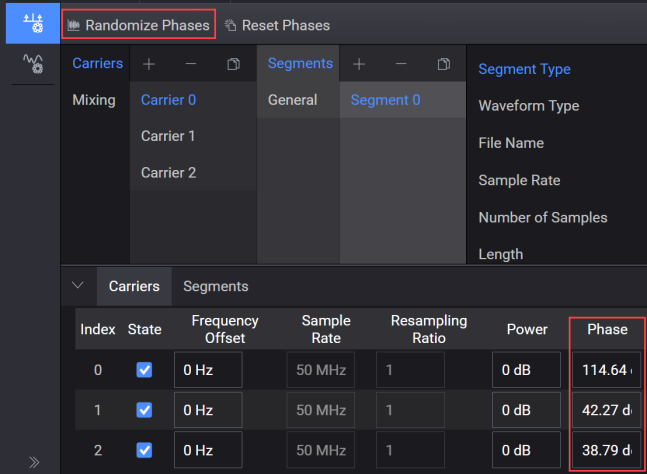Screen dimensions: 647x474
Task: Edit Frequency Offset field for index 1
Action: (208, 410)
